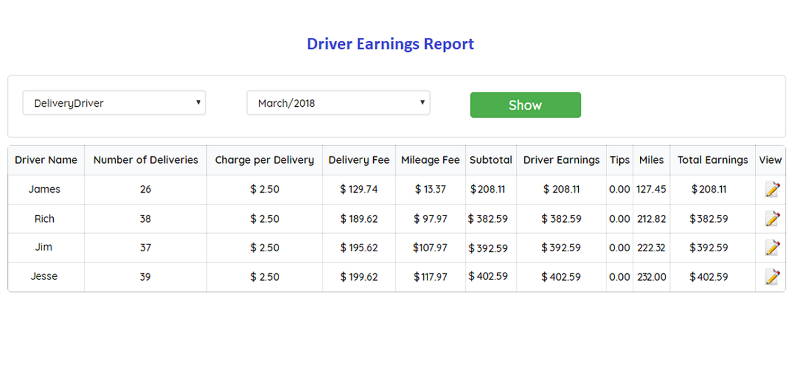
Task: Click the Subtotal column header
Action: click(491, 160)
